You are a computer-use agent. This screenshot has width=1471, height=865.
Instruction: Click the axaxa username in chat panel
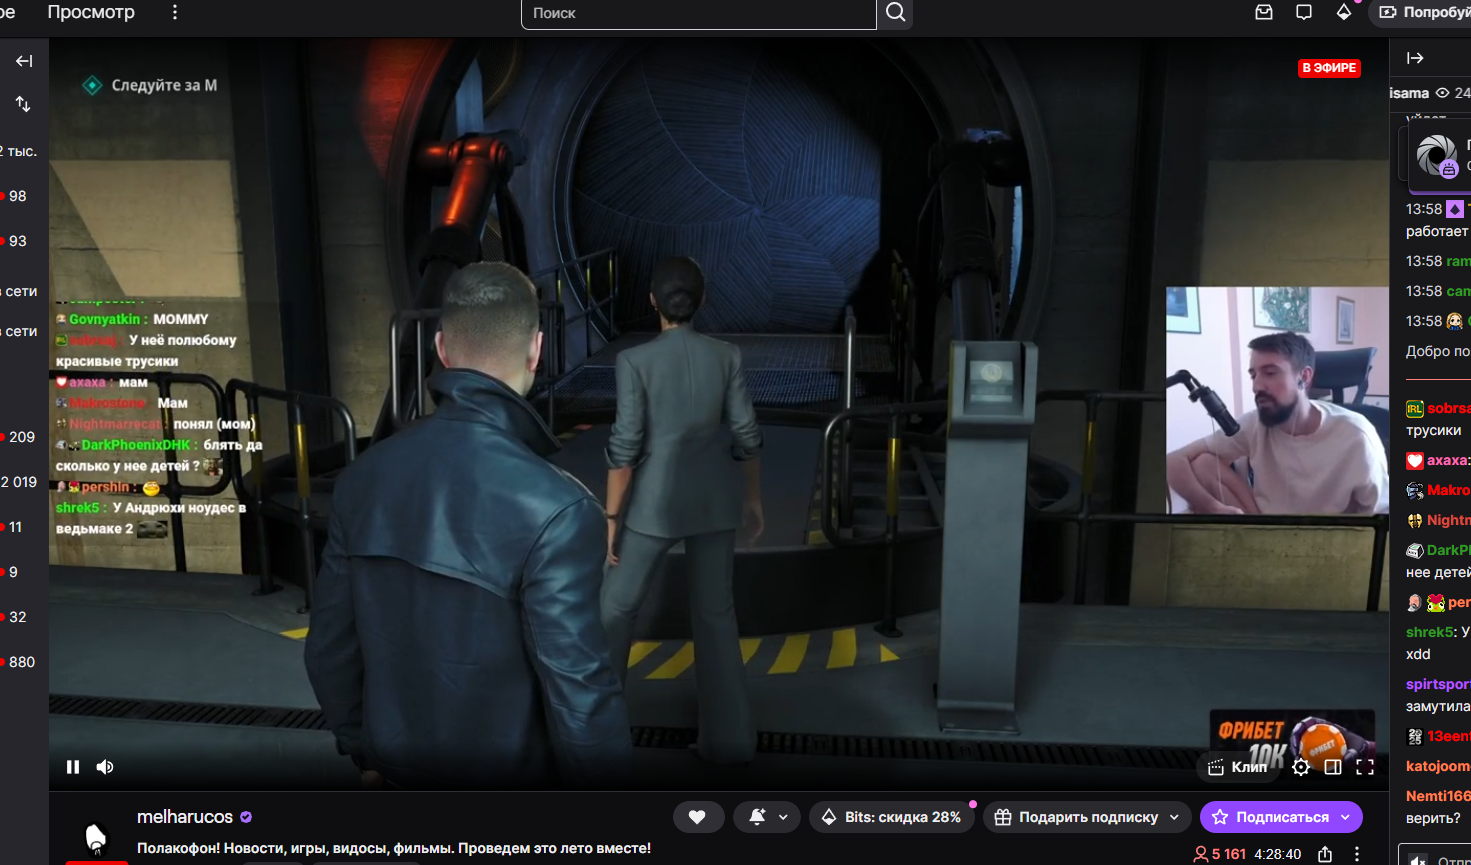(x=1448, y=460)
